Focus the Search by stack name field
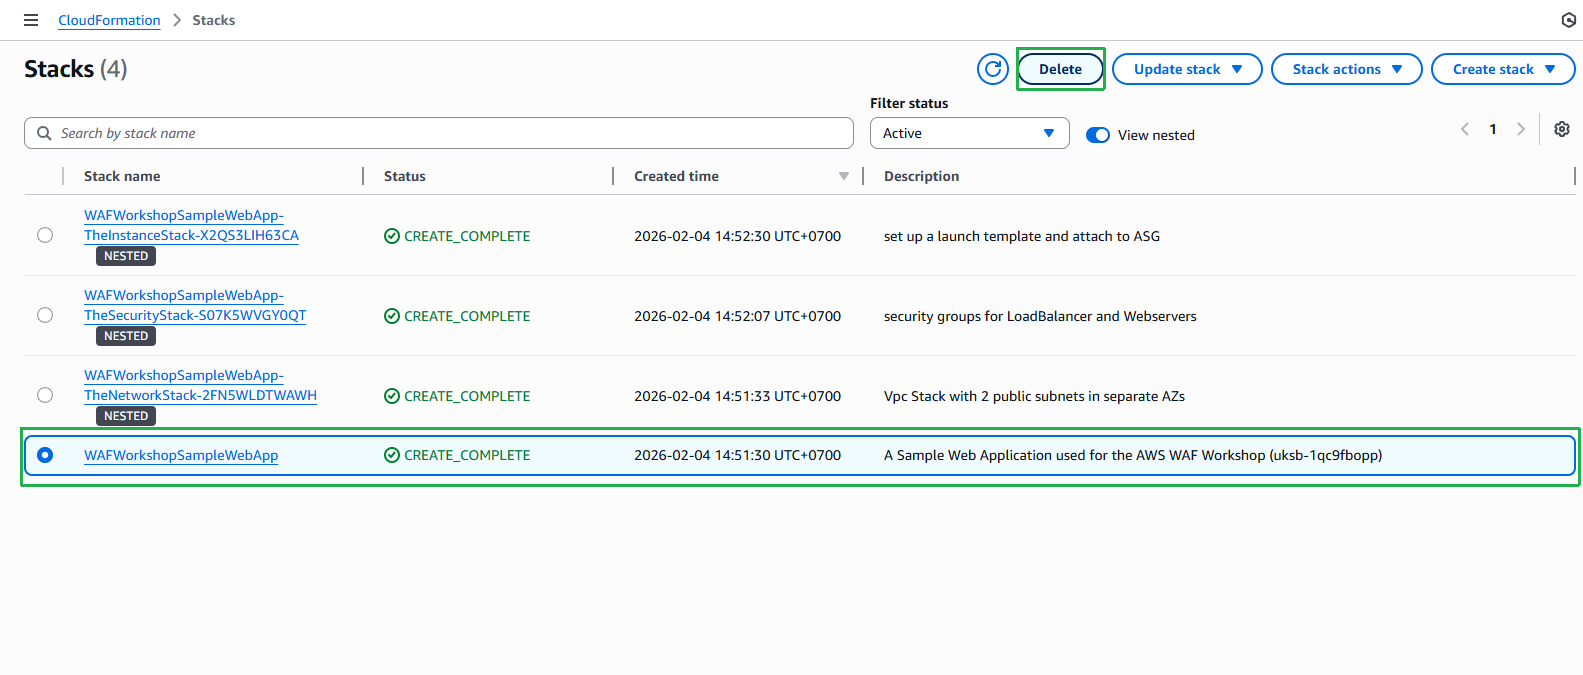Screen dimensions: 1583x675 tap(439, 133)
